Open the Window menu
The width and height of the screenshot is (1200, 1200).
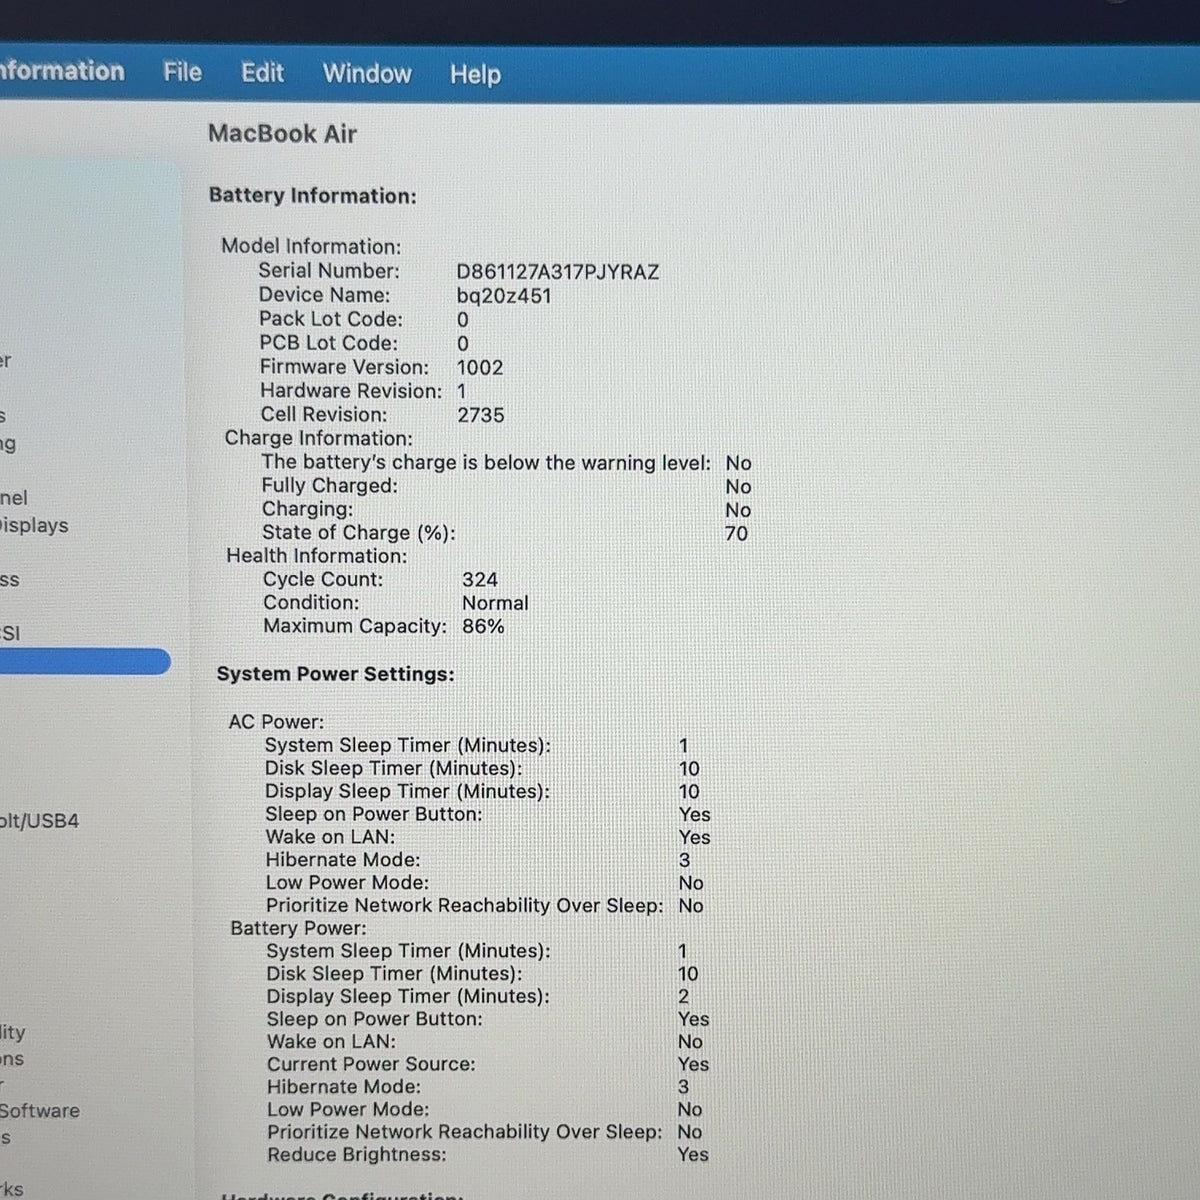click(x=367, y=73)
